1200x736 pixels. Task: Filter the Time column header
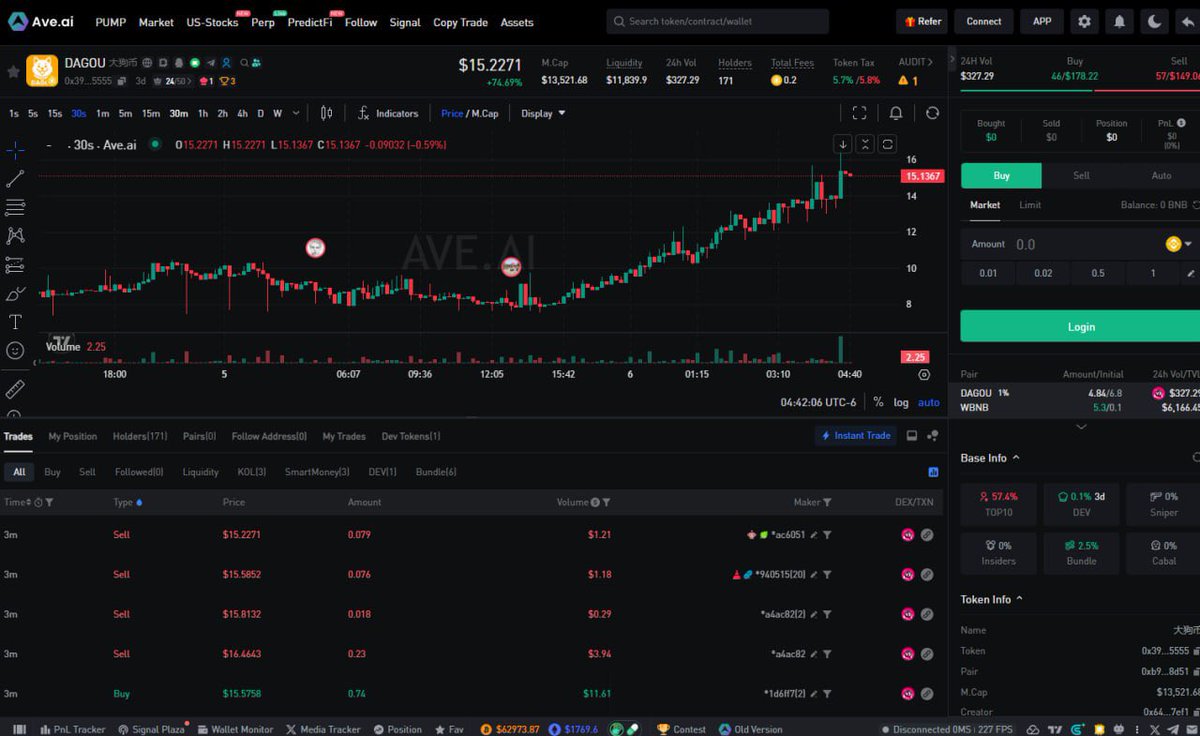pyautogui.click(x=49, y=503)
